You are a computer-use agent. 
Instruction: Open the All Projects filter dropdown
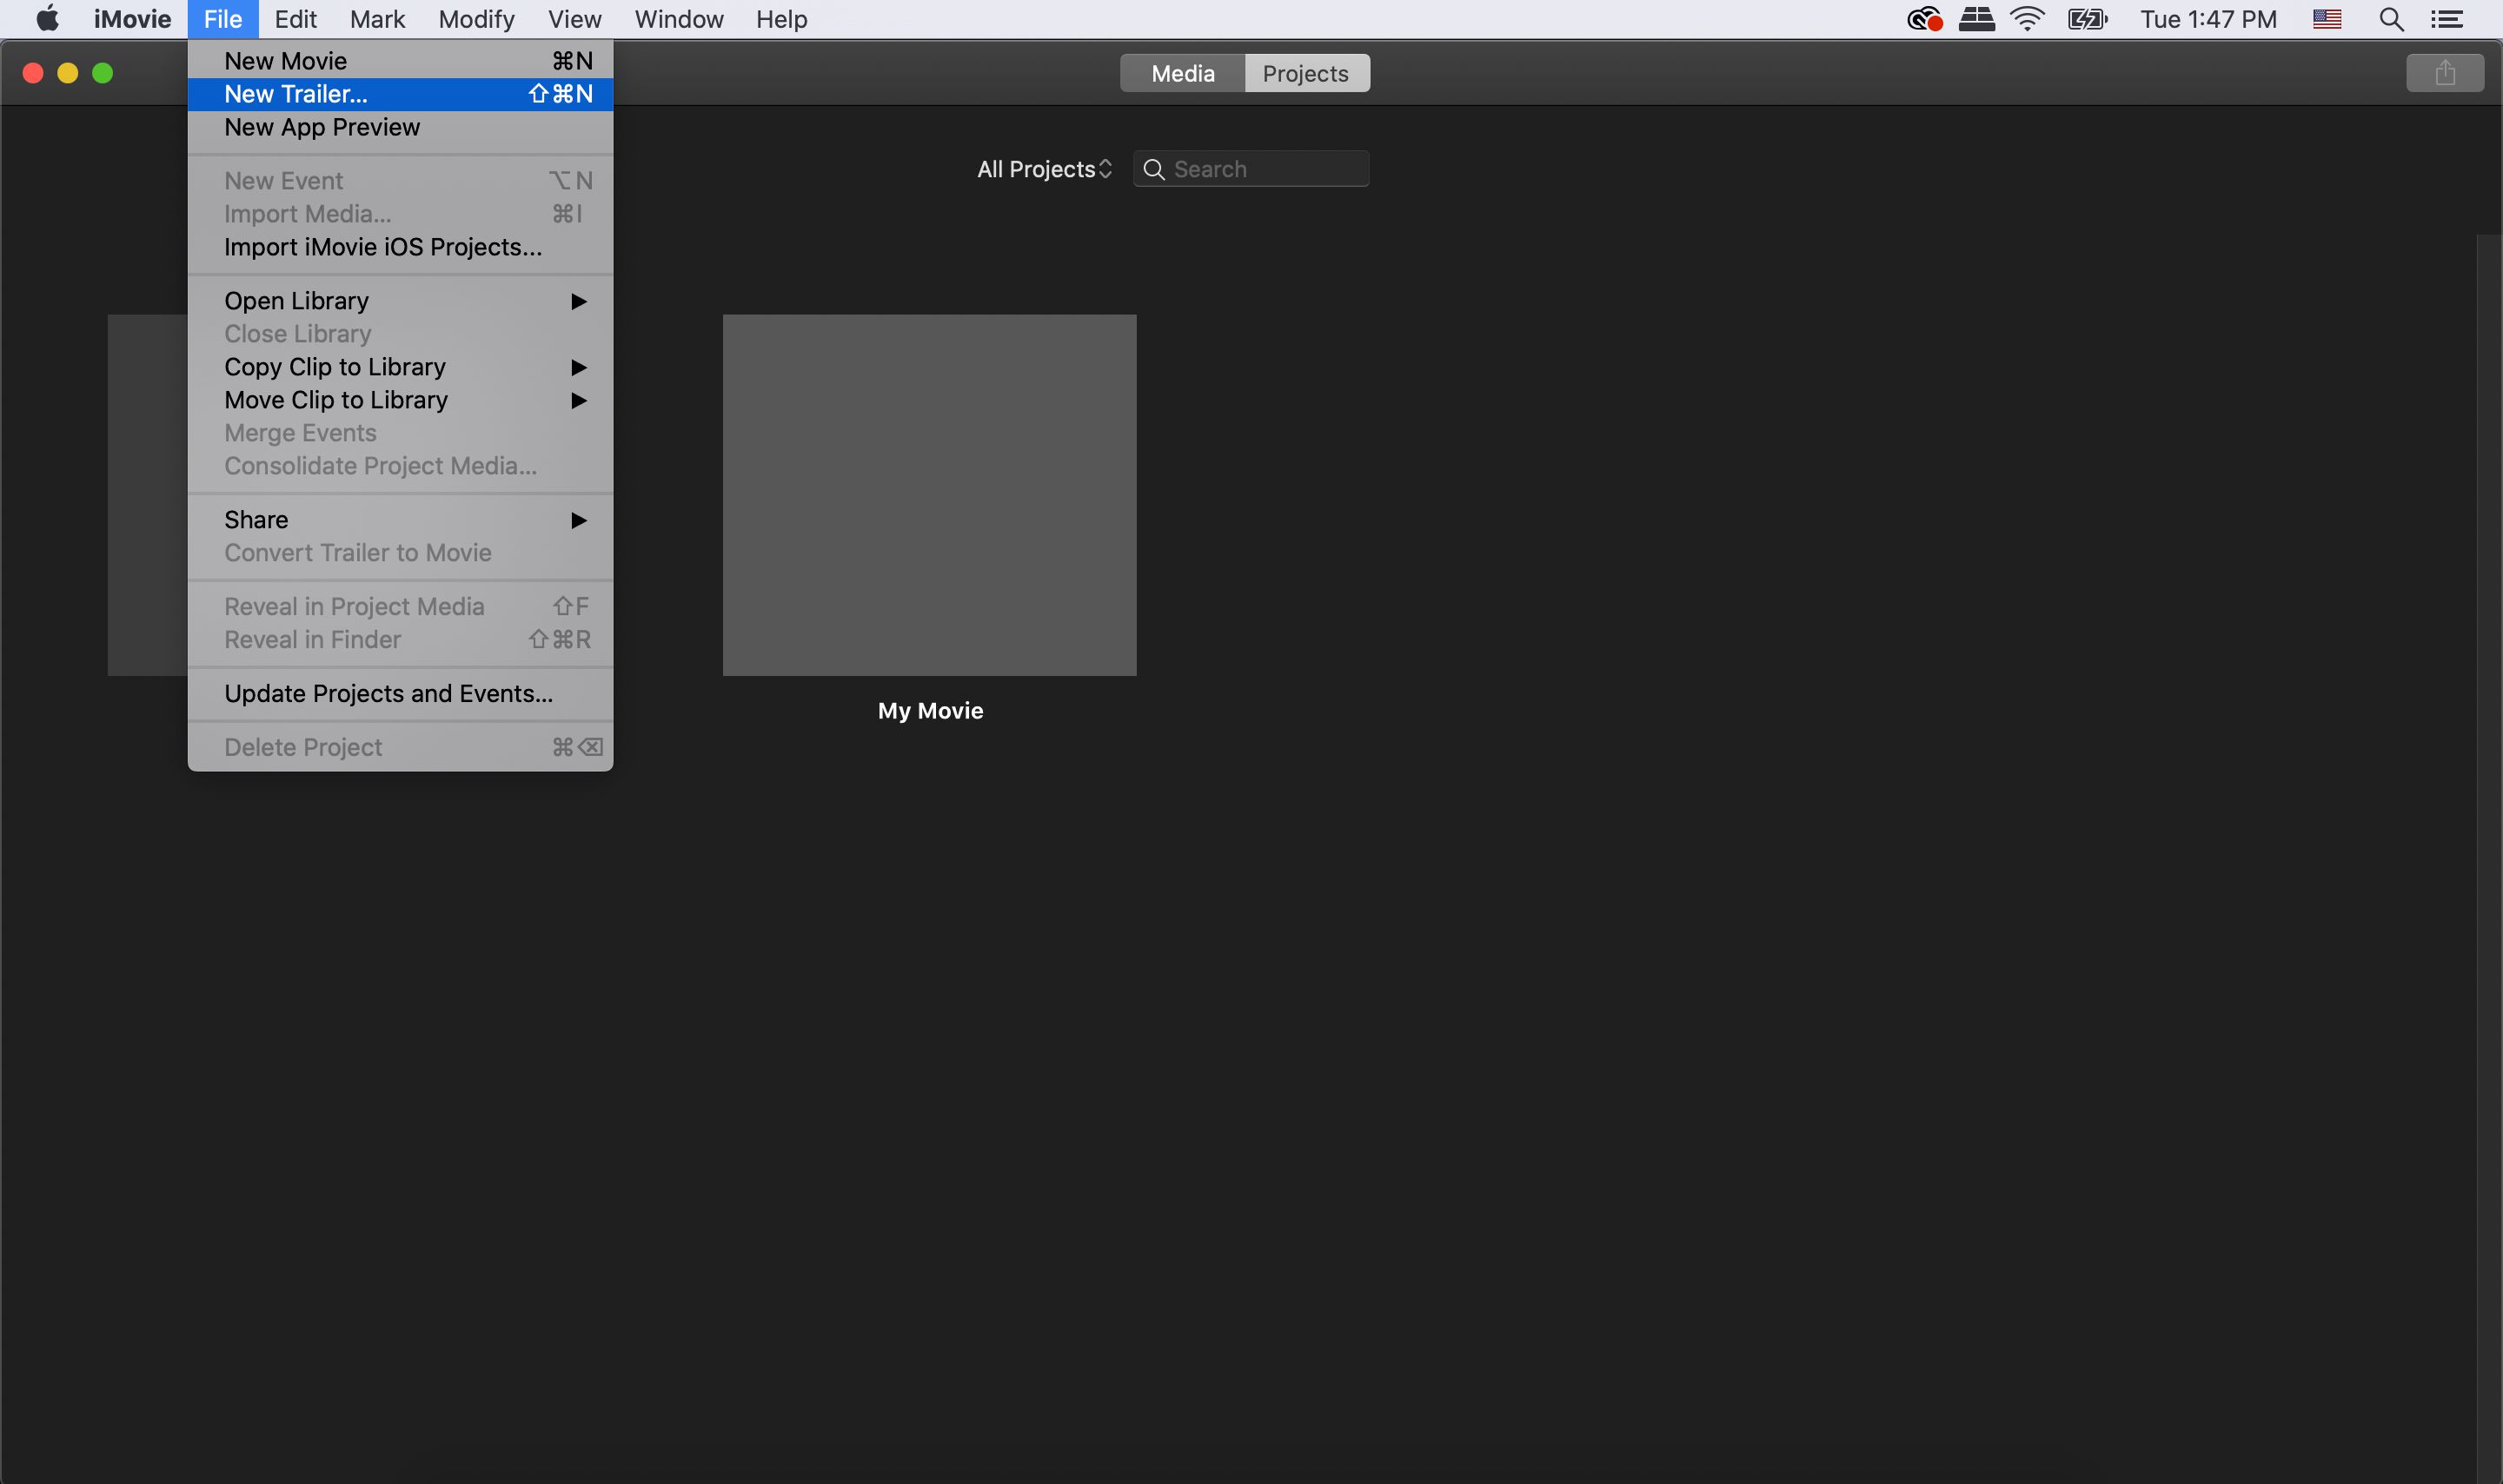tap(1044, 169)
